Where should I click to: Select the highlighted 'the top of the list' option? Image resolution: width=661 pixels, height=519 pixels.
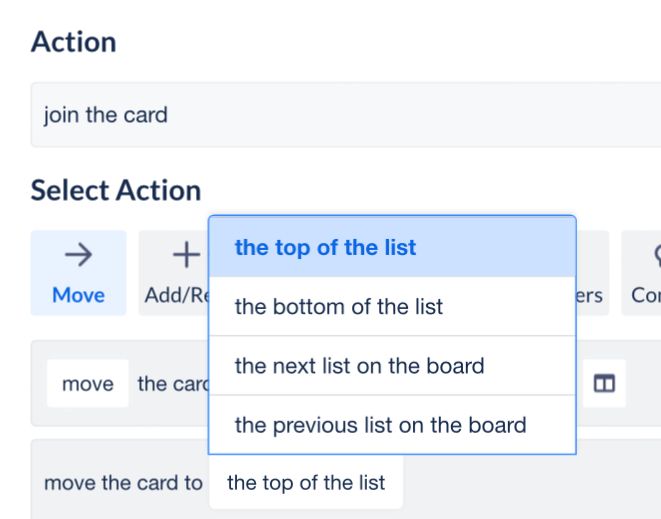click(x=392, y=247)
